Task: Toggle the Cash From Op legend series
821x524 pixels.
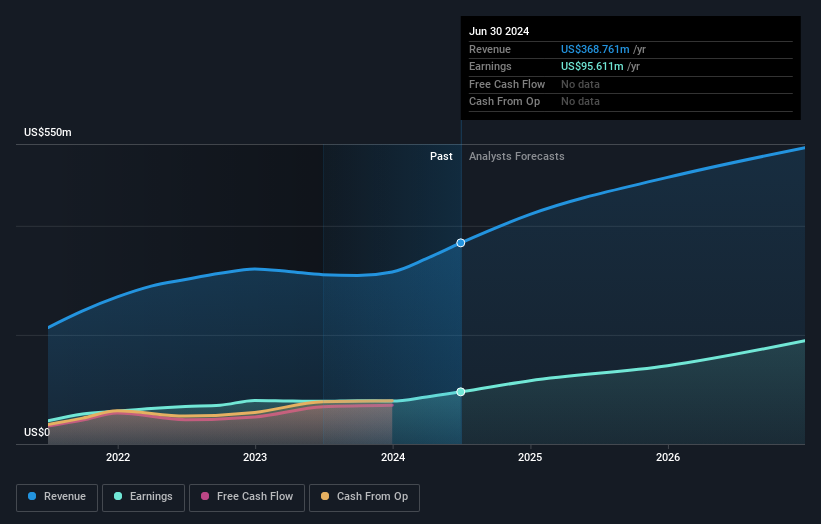Action: [364, 497]
